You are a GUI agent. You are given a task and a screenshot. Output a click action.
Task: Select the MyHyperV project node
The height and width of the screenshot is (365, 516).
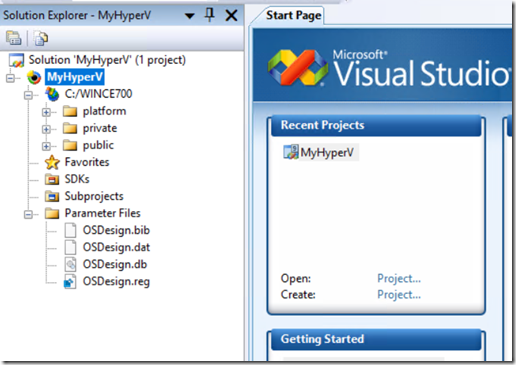[x=75, y=77]
